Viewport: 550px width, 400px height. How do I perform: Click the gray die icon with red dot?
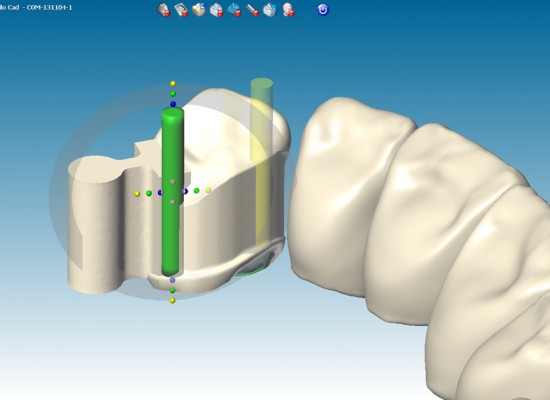coord(163,9)
